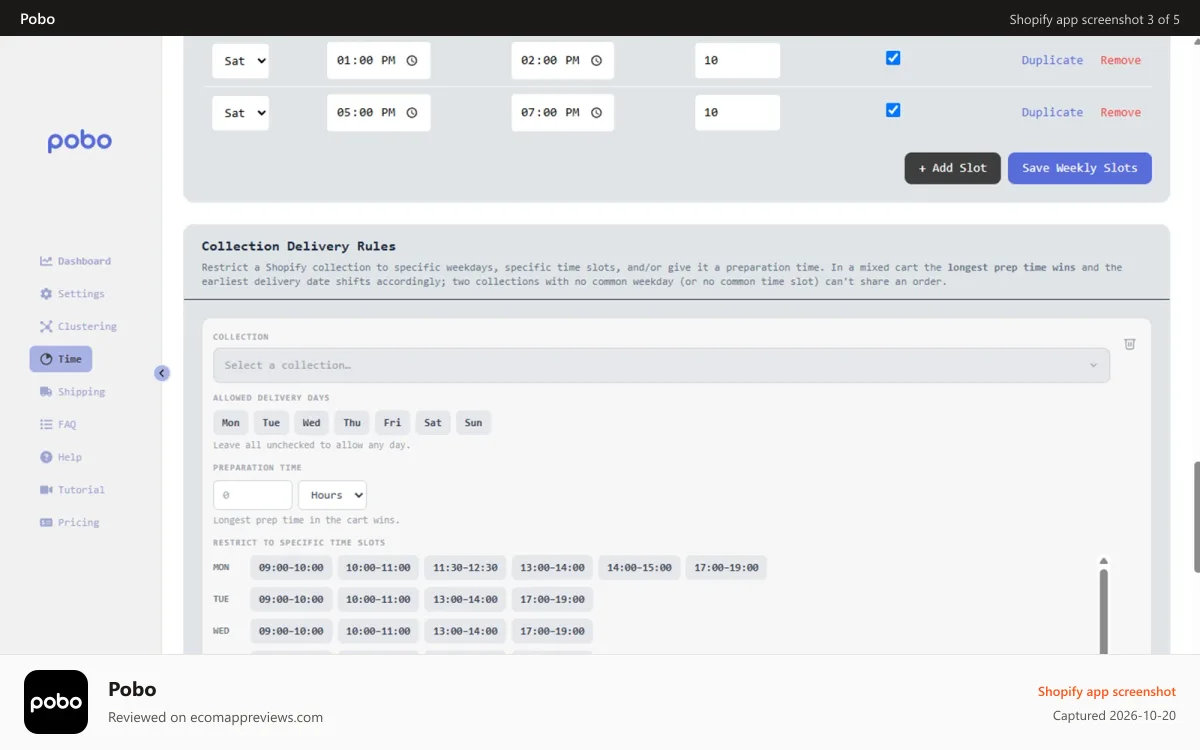Select the Clustering icon in sidebar

[46, 326]
